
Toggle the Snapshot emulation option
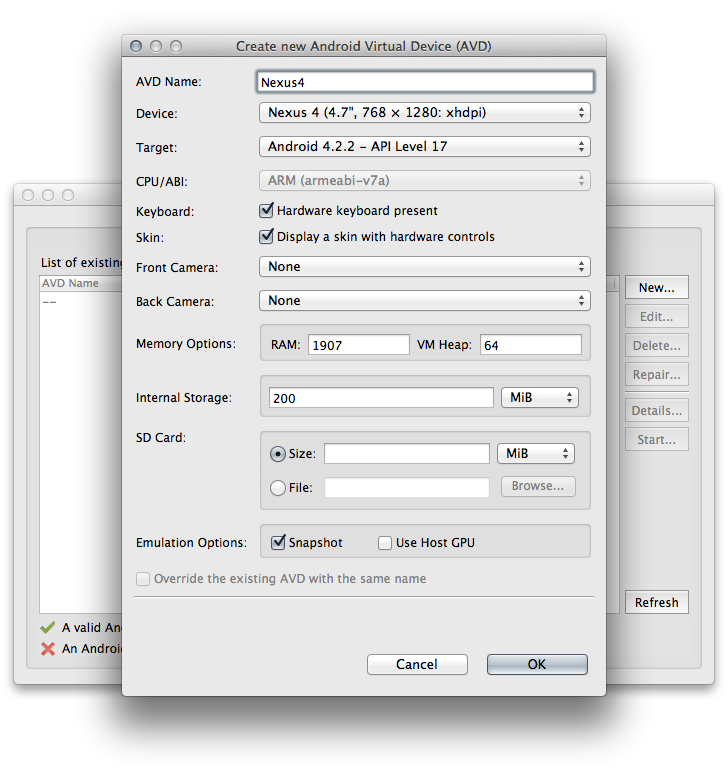(278, 542)
